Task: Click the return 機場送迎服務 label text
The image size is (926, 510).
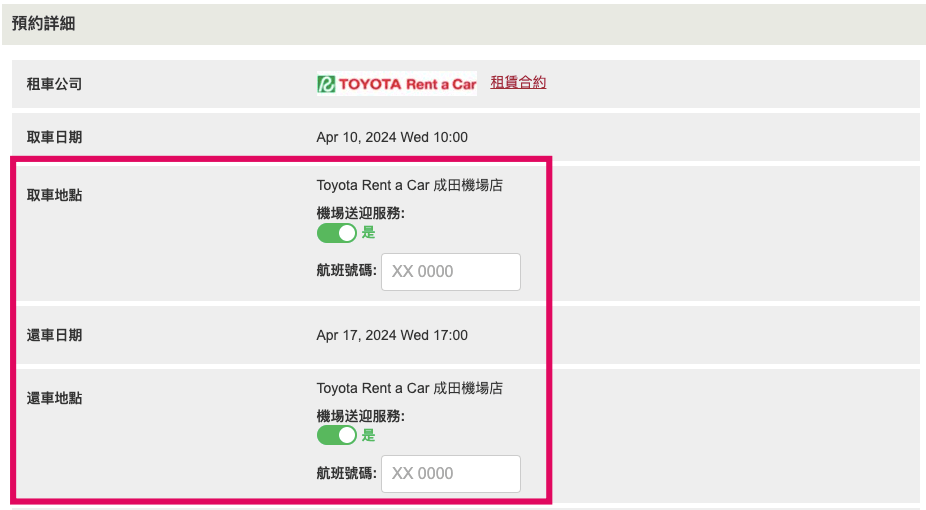Action: pyautogui.click(x=361, y=416)
